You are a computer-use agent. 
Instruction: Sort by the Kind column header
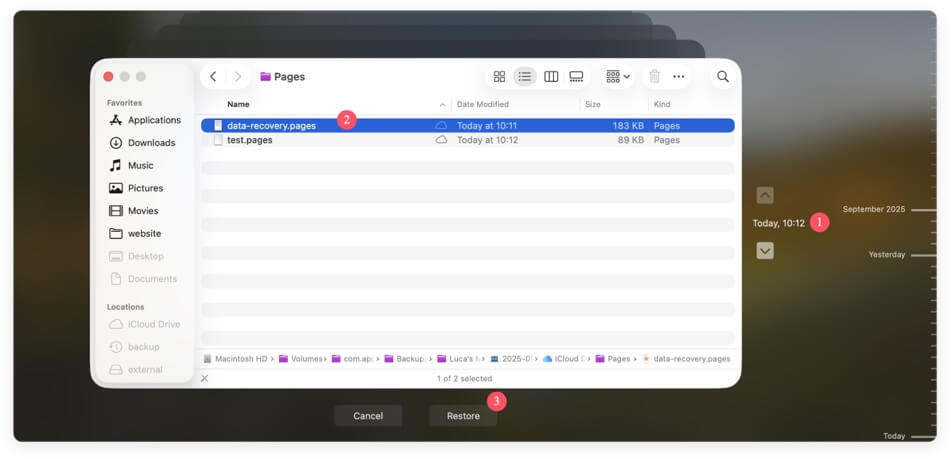(662, 104)
